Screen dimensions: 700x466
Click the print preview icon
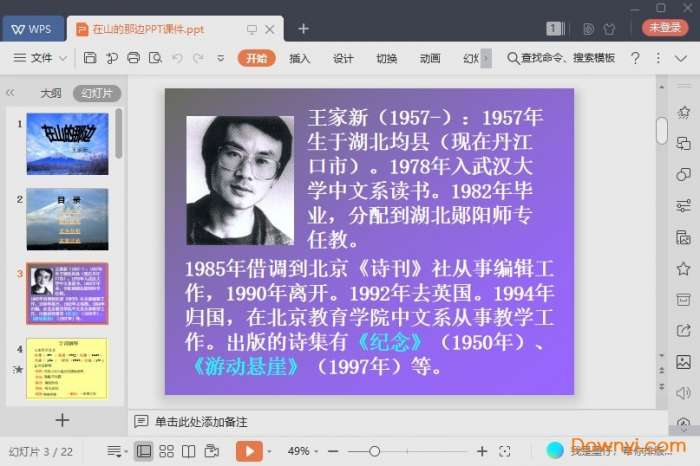155,58
